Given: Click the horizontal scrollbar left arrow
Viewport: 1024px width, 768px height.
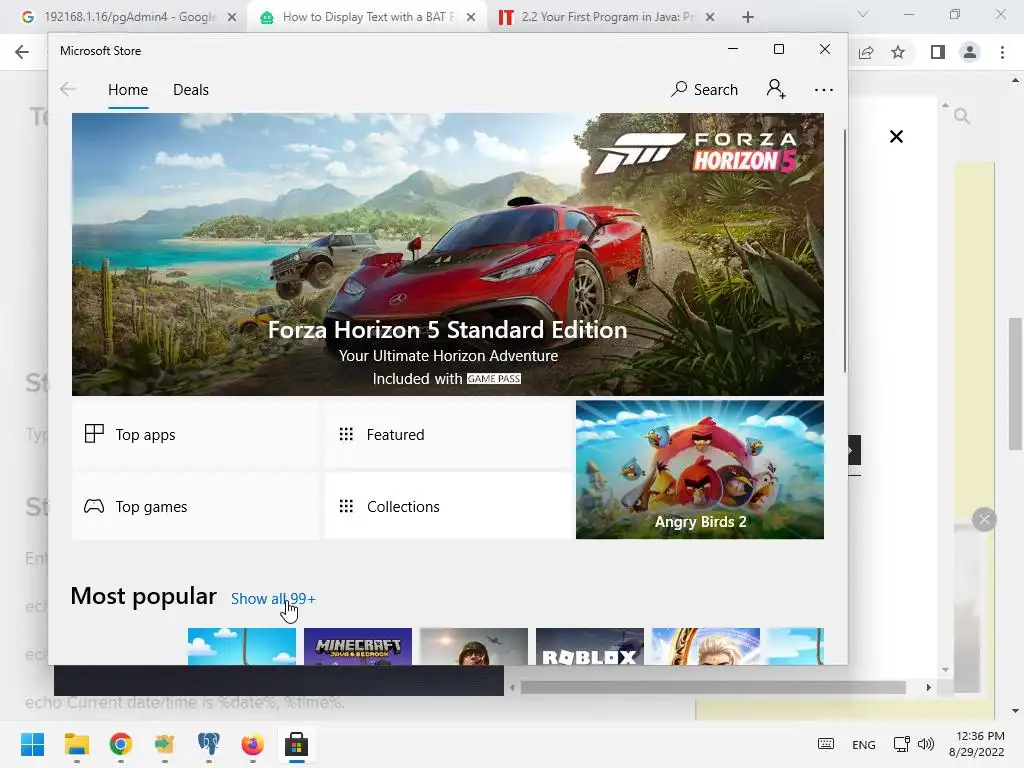Looking at the screenshot, I should (x=512, y=687).
